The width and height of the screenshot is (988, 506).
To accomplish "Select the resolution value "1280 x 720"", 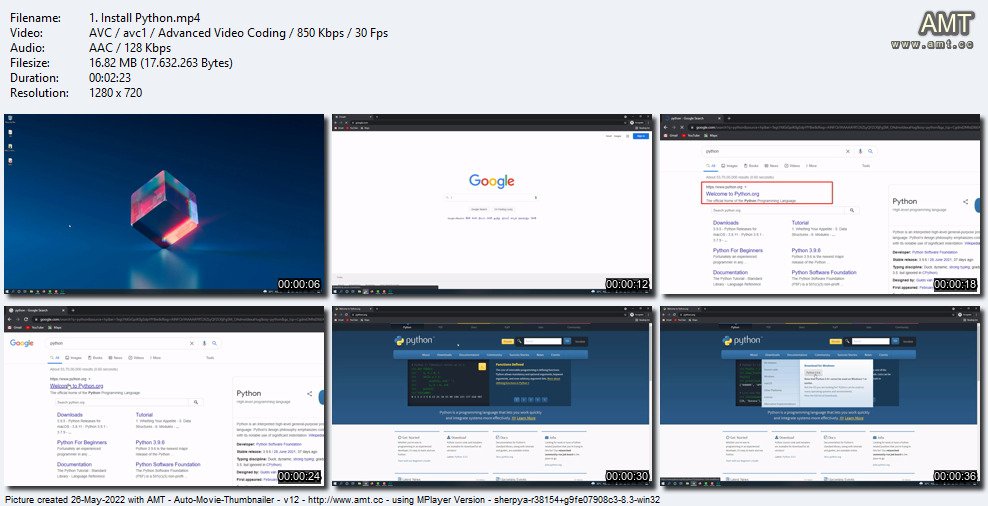I will (116, 93).
